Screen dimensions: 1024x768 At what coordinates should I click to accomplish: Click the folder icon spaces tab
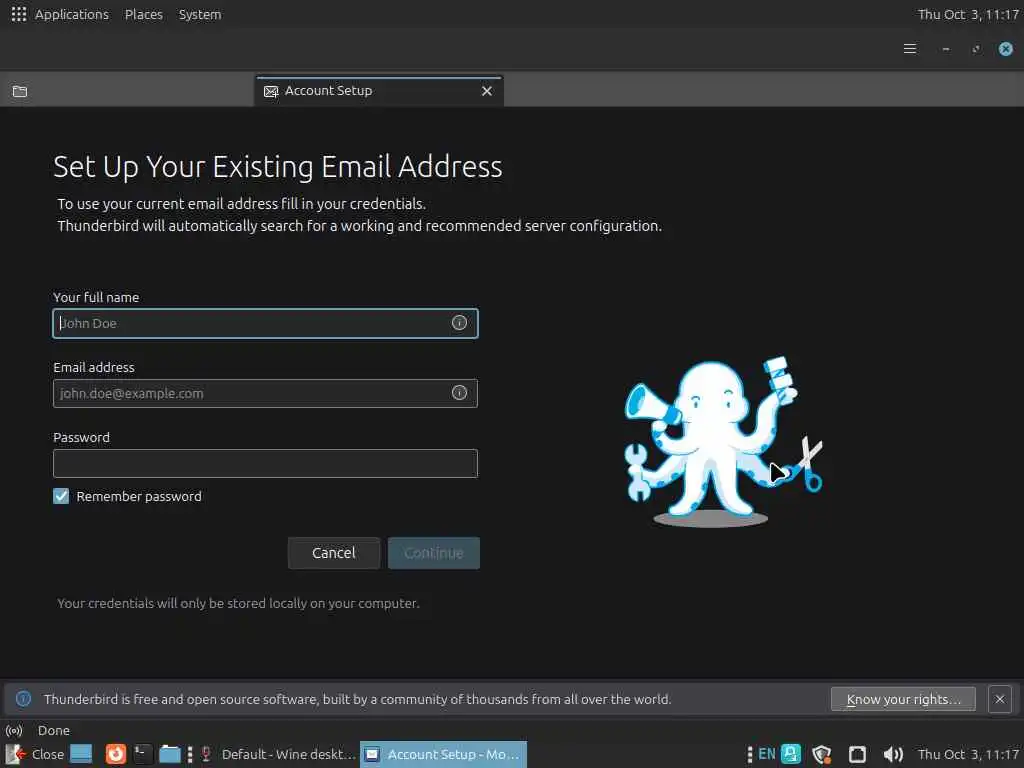coord(20,91)
